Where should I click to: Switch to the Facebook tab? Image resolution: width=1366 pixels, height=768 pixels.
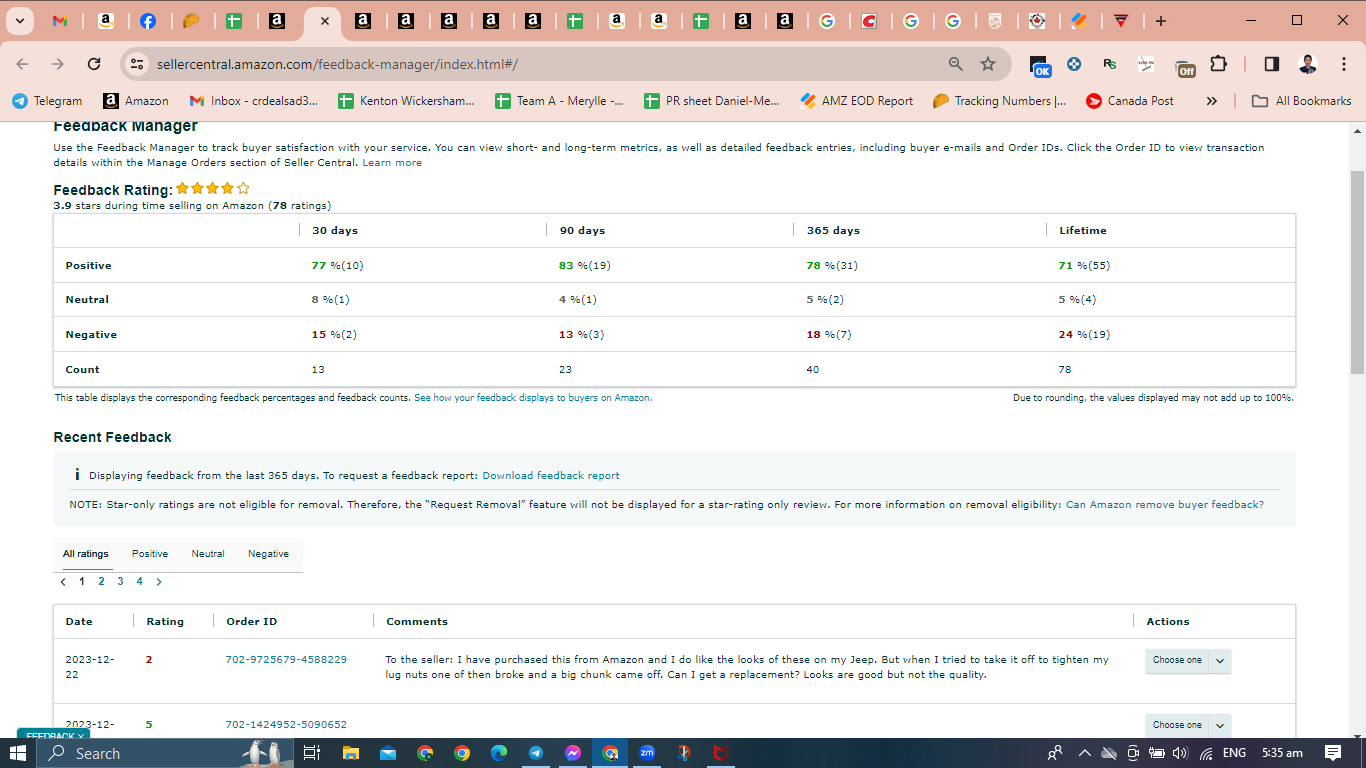coord(148,21)
